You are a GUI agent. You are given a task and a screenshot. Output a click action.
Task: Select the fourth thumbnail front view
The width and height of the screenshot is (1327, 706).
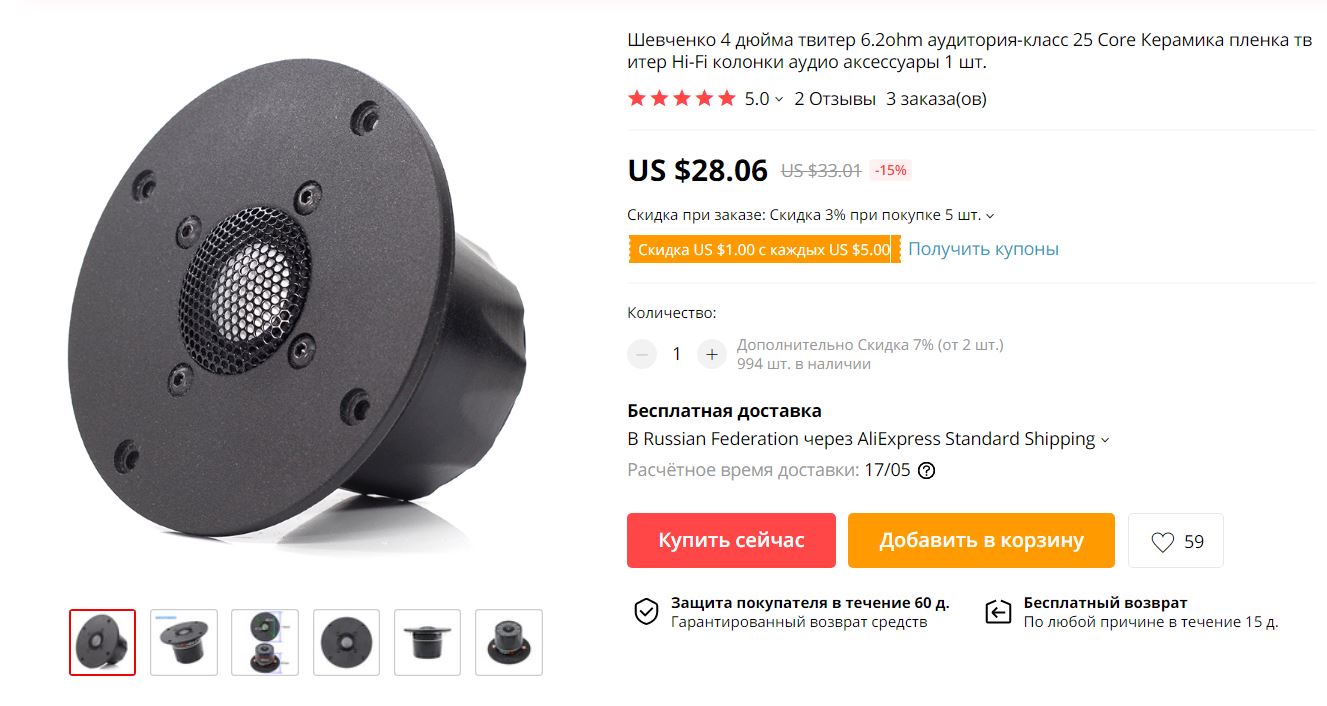(346, 642)
